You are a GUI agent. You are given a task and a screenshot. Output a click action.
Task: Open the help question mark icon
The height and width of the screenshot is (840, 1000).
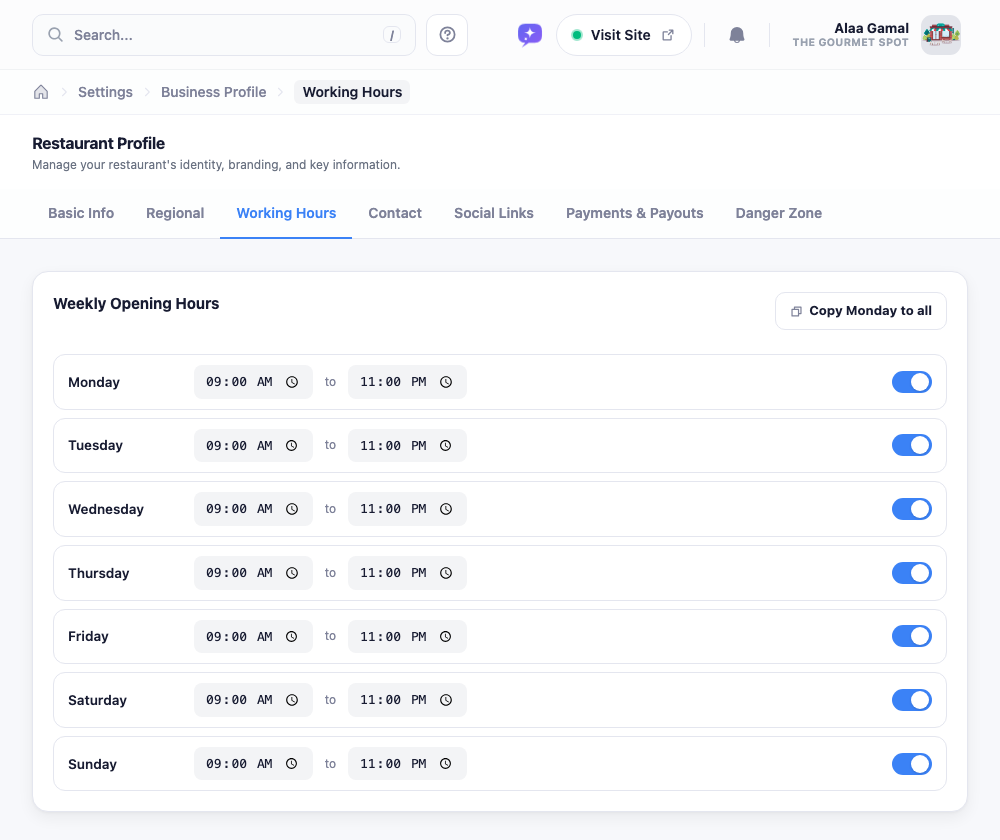pos(447,35)
